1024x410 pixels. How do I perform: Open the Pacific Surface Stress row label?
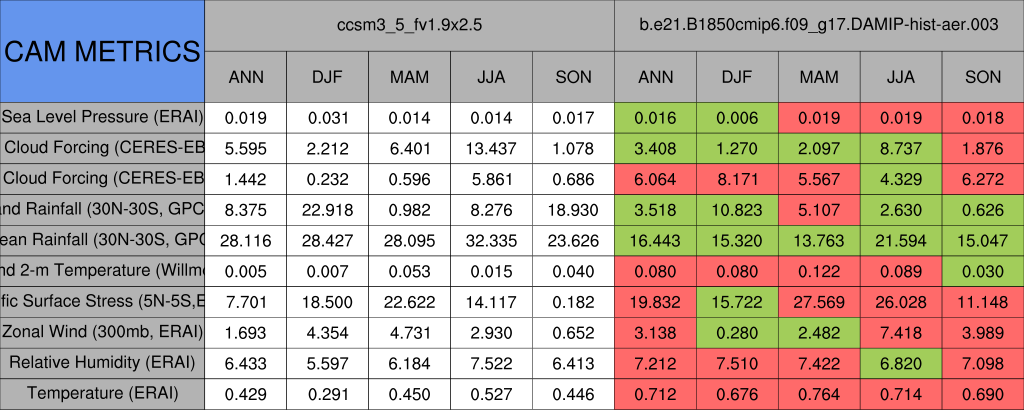pos(102,301)
